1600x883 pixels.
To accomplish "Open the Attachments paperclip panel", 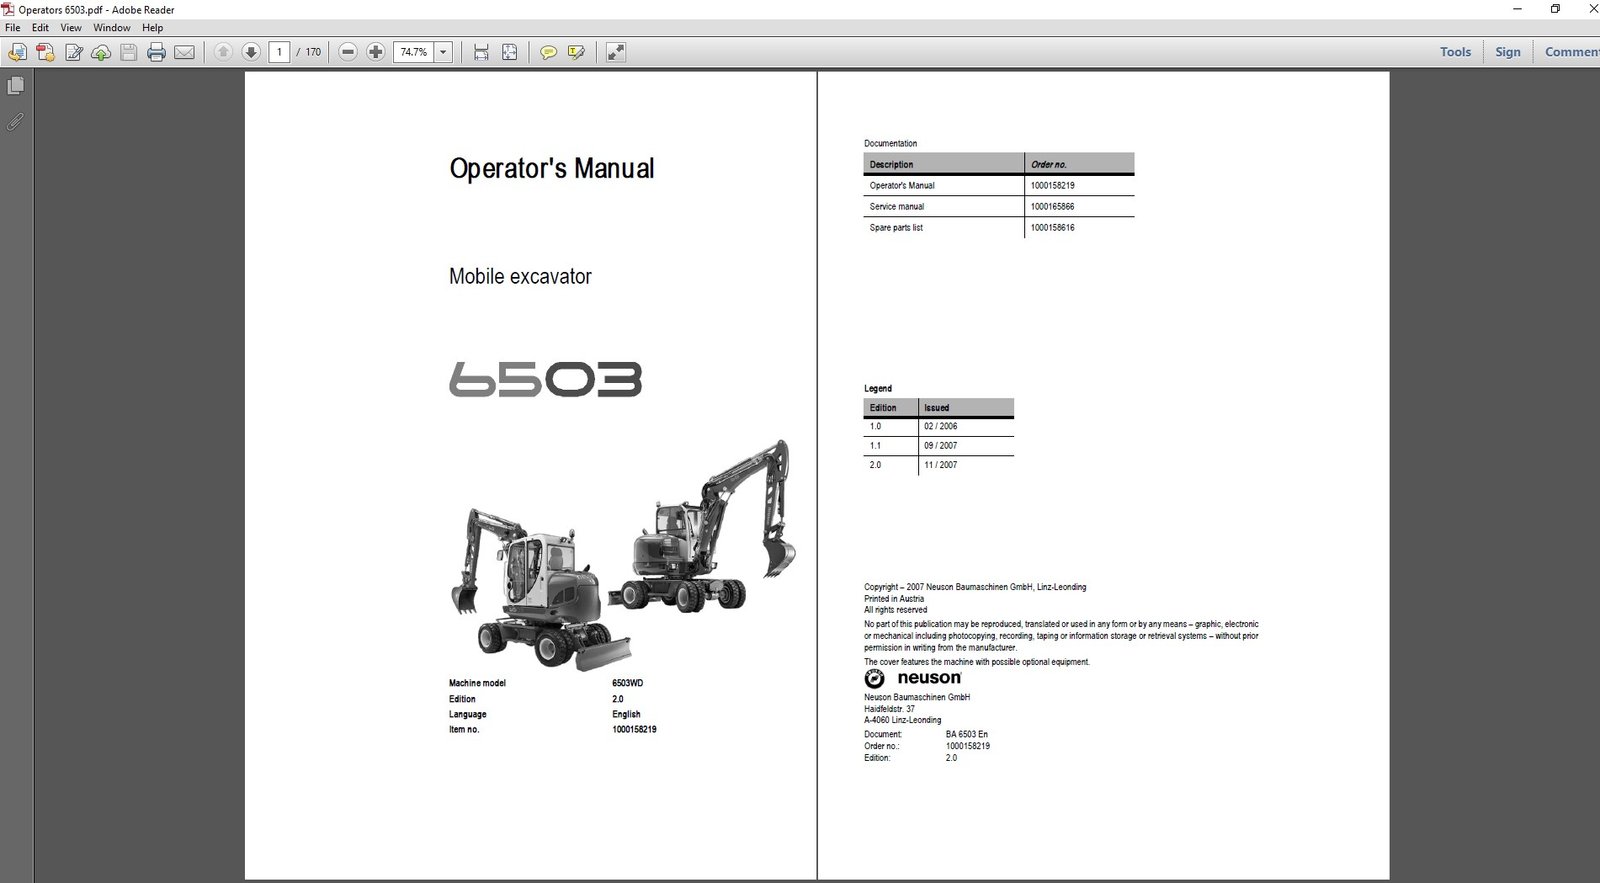I will (x=15, y=122).
